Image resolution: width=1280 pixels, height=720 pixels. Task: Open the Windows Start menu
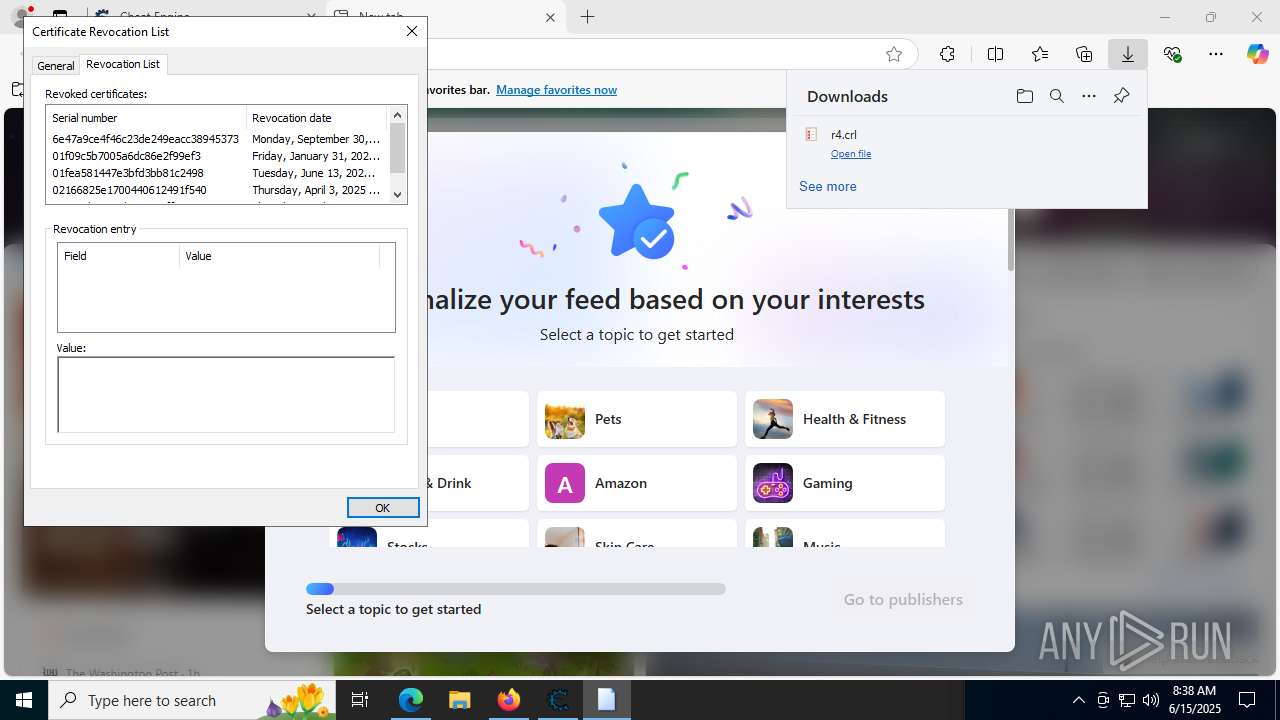[24, 700]
